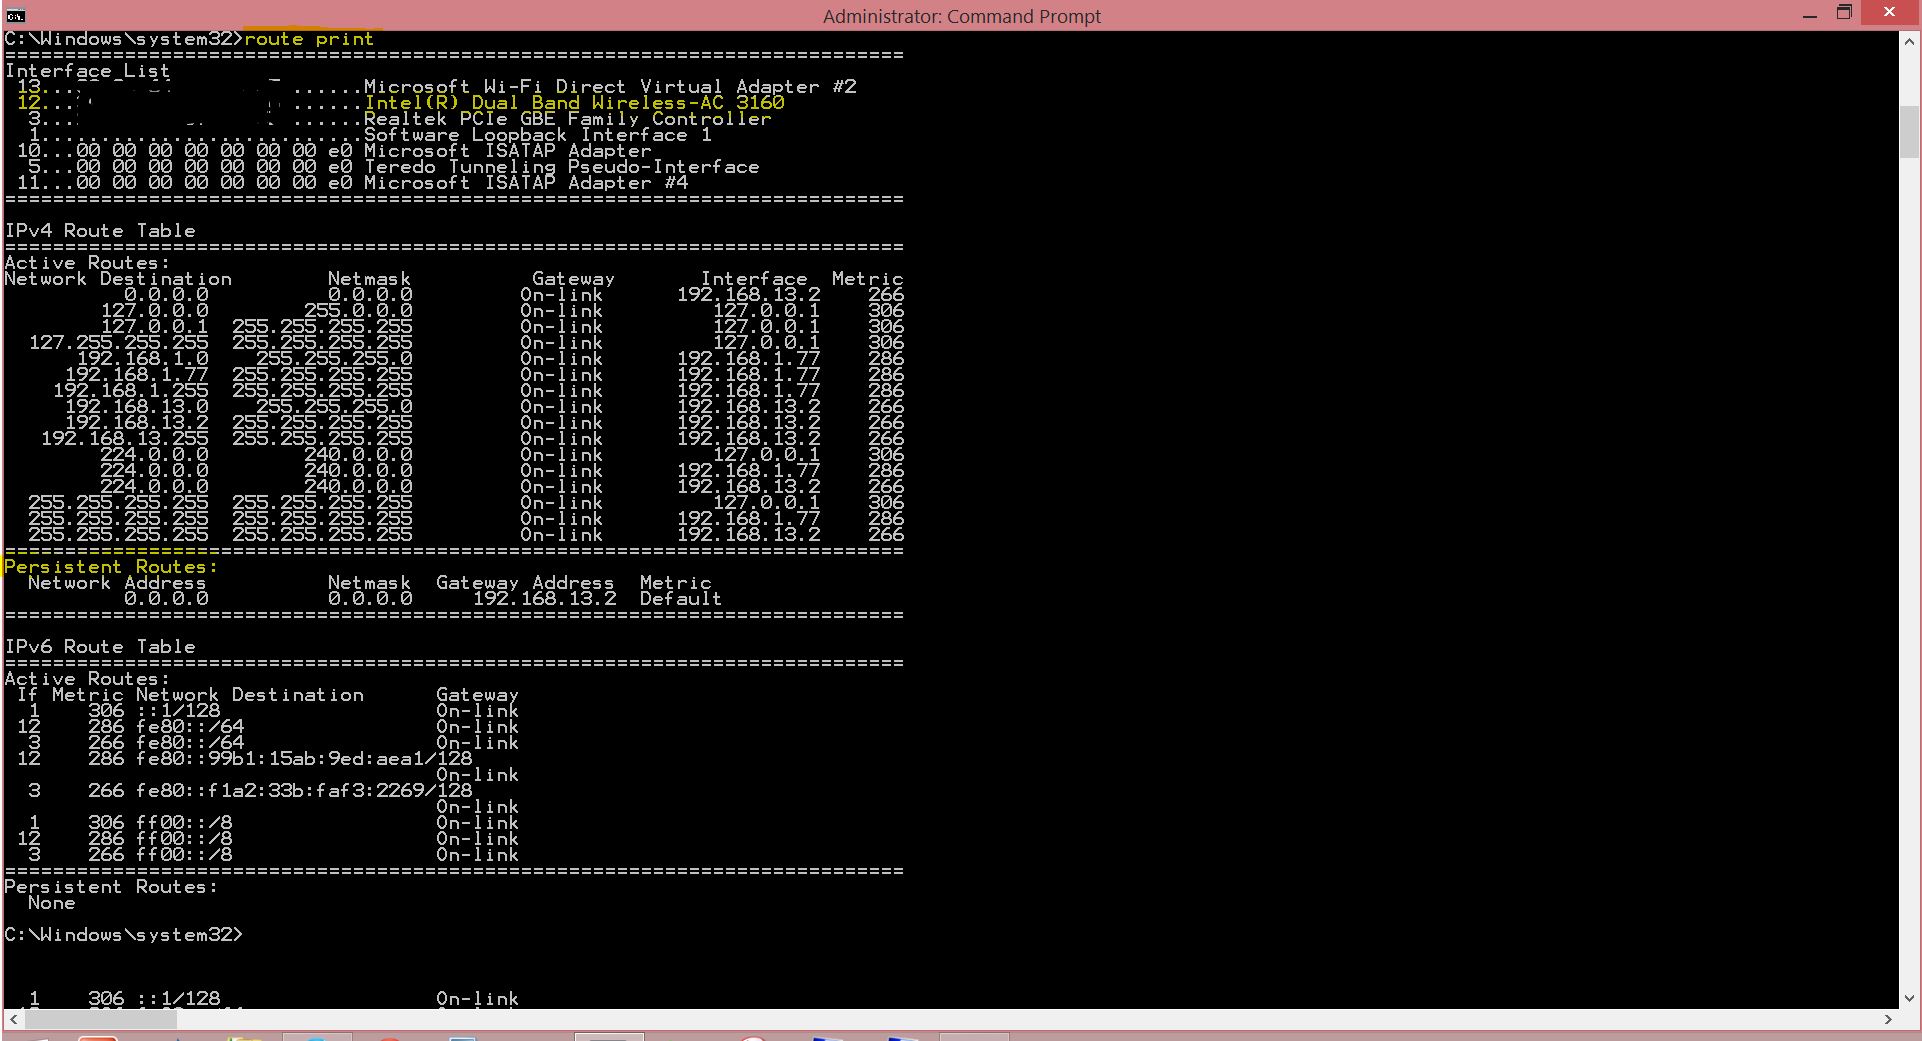Click persistent route gateway address 192.168.13.2
This screenshot has width=1922, height=1041.
[x=544, y=599]
